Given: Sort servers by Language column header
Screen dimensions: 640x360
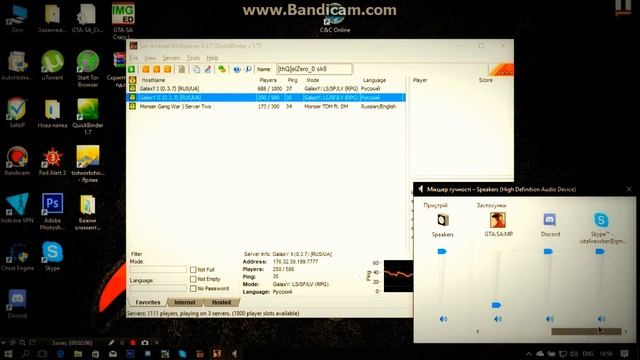Looking at the screenshot, I should (374, 80).
